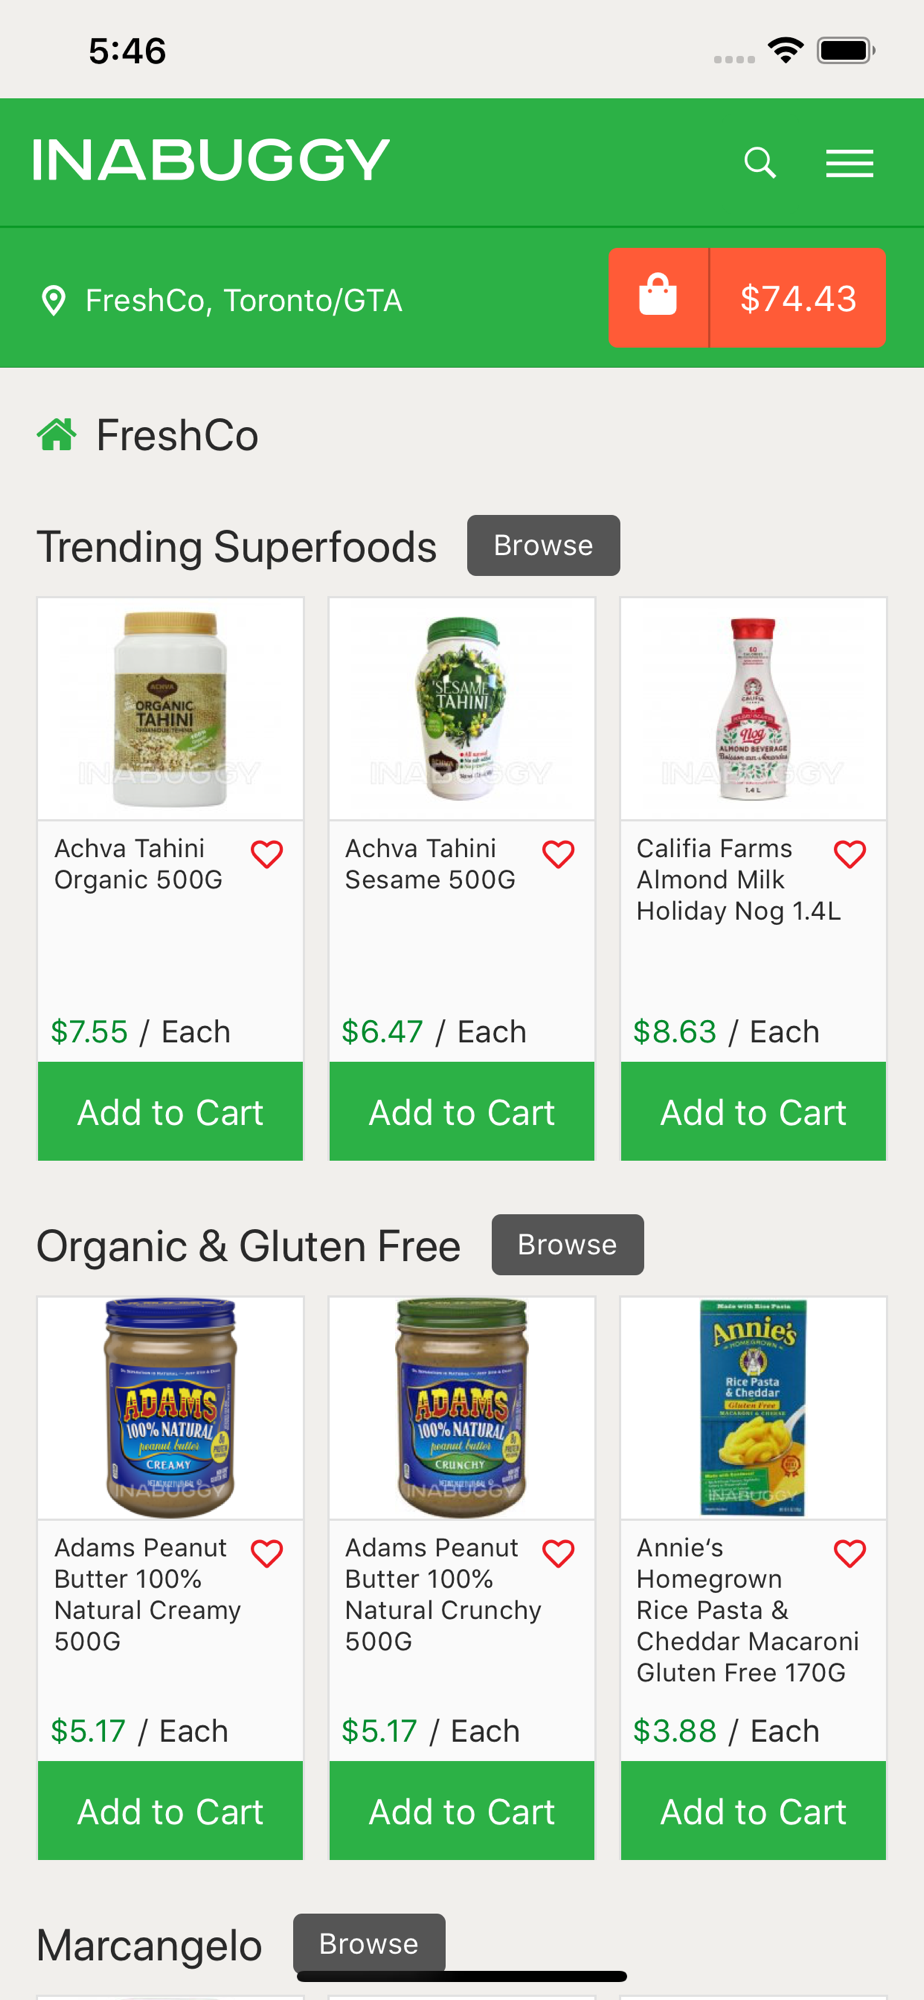This screenshot has height=2000, width=924.
Task: Tap the INABUGGY logo
Action: point(211,160)
